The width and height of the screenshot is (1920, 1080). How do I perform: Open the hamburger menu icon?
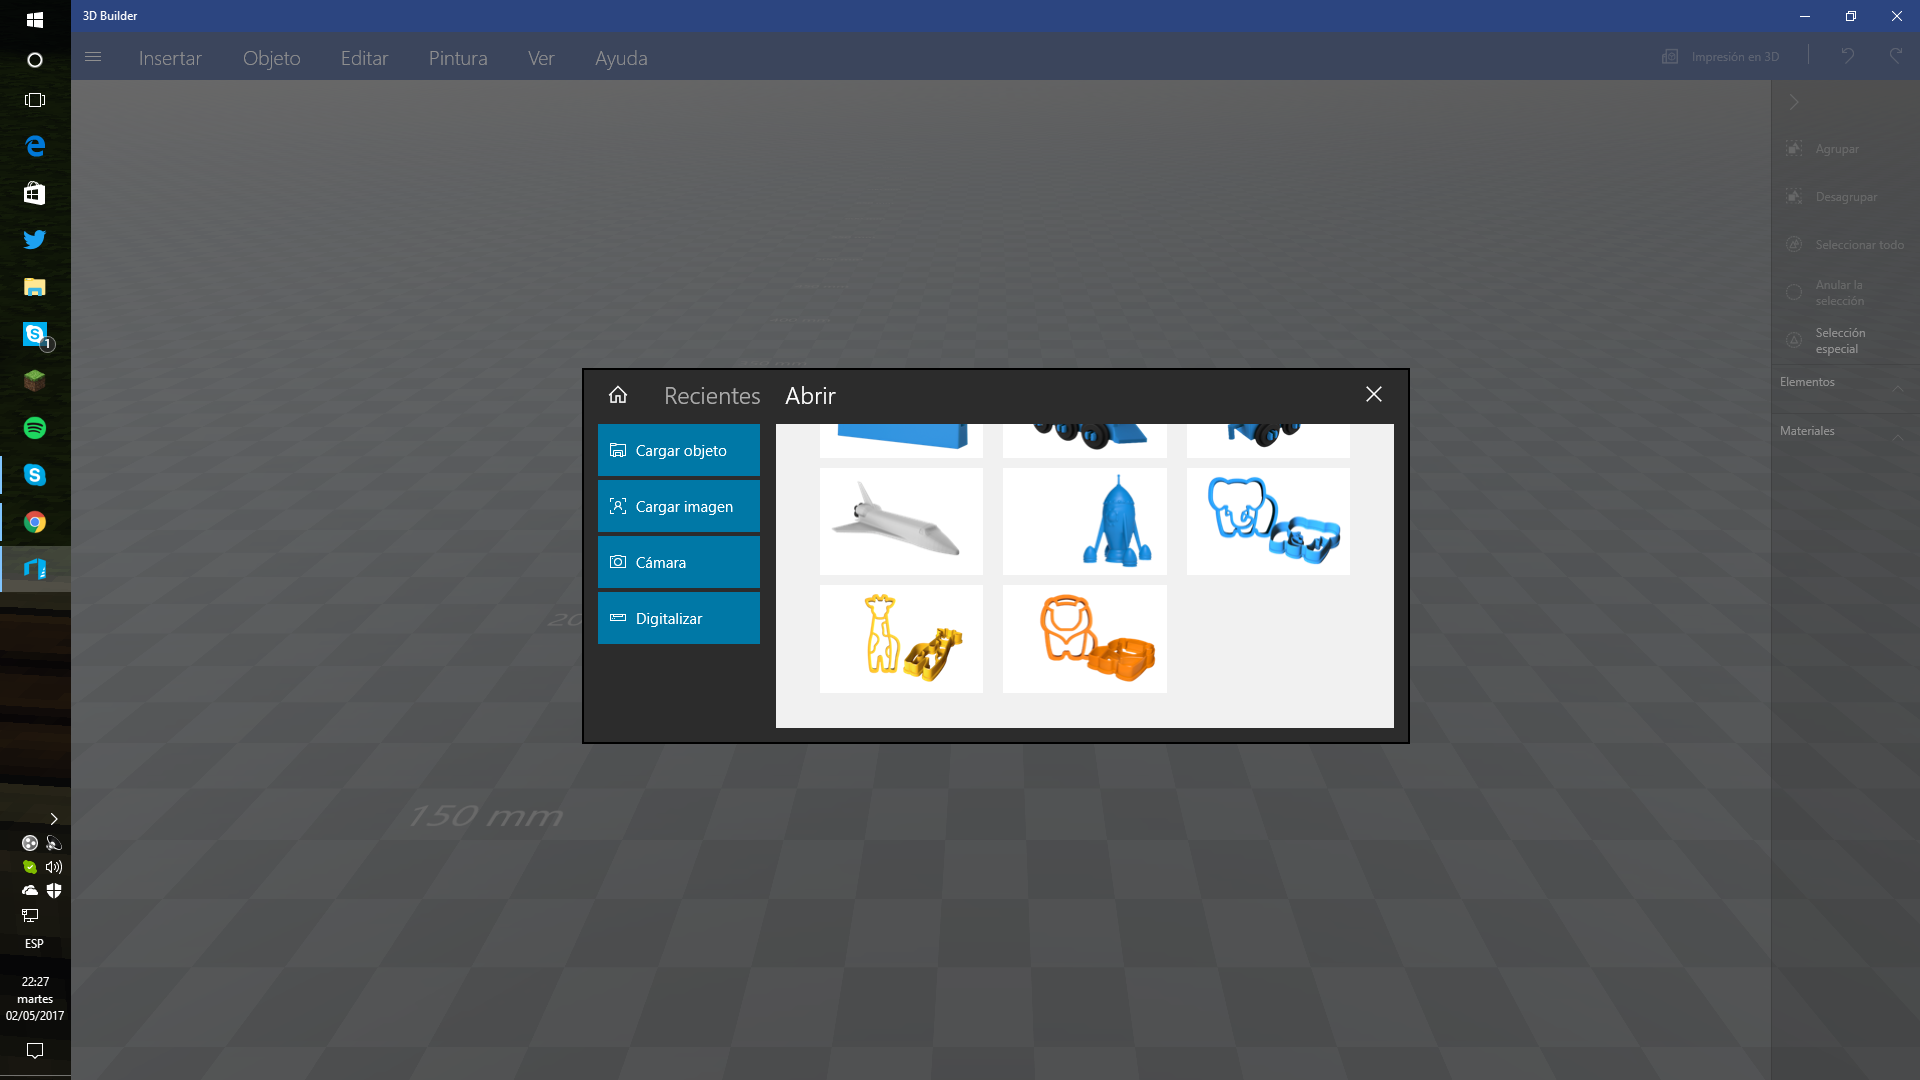tap(93, 57)
